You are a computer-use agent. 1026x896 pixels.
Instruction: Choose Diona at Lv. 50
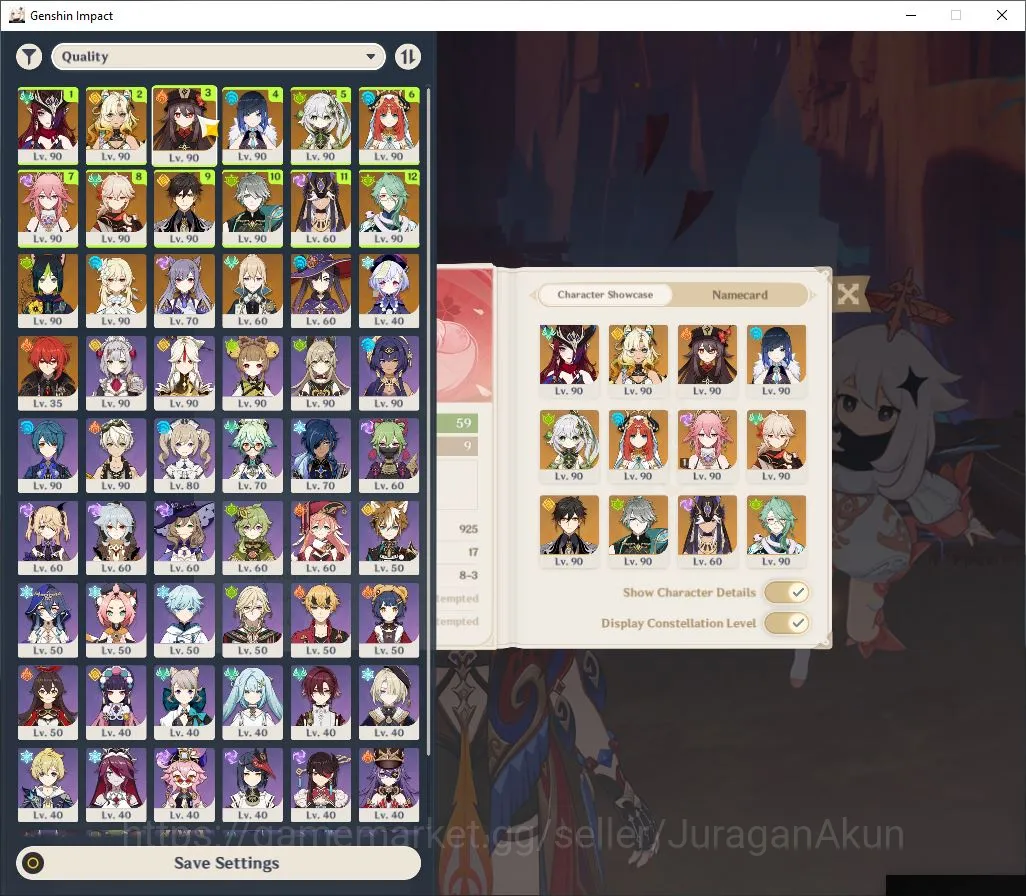coord(116,620)
